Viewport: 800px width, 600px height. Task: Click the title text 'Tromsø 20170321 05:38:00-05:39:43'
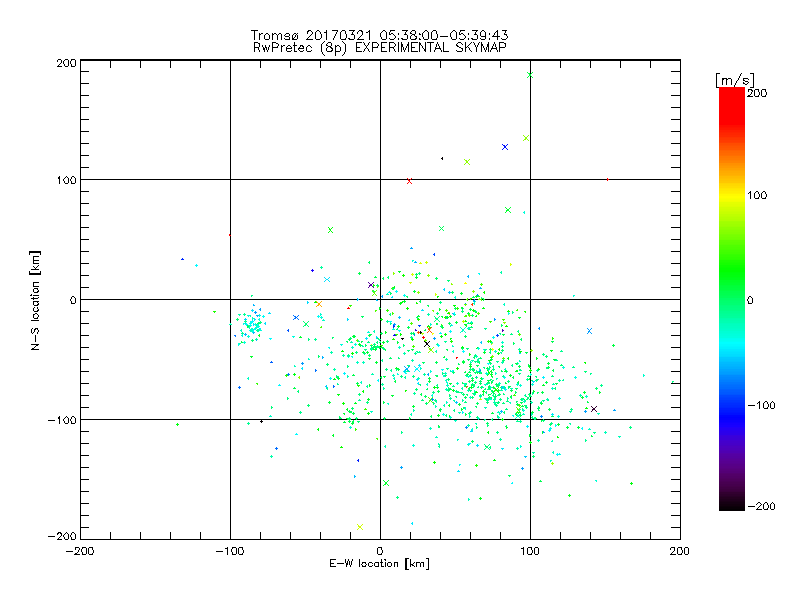click(x=379, y=35)
